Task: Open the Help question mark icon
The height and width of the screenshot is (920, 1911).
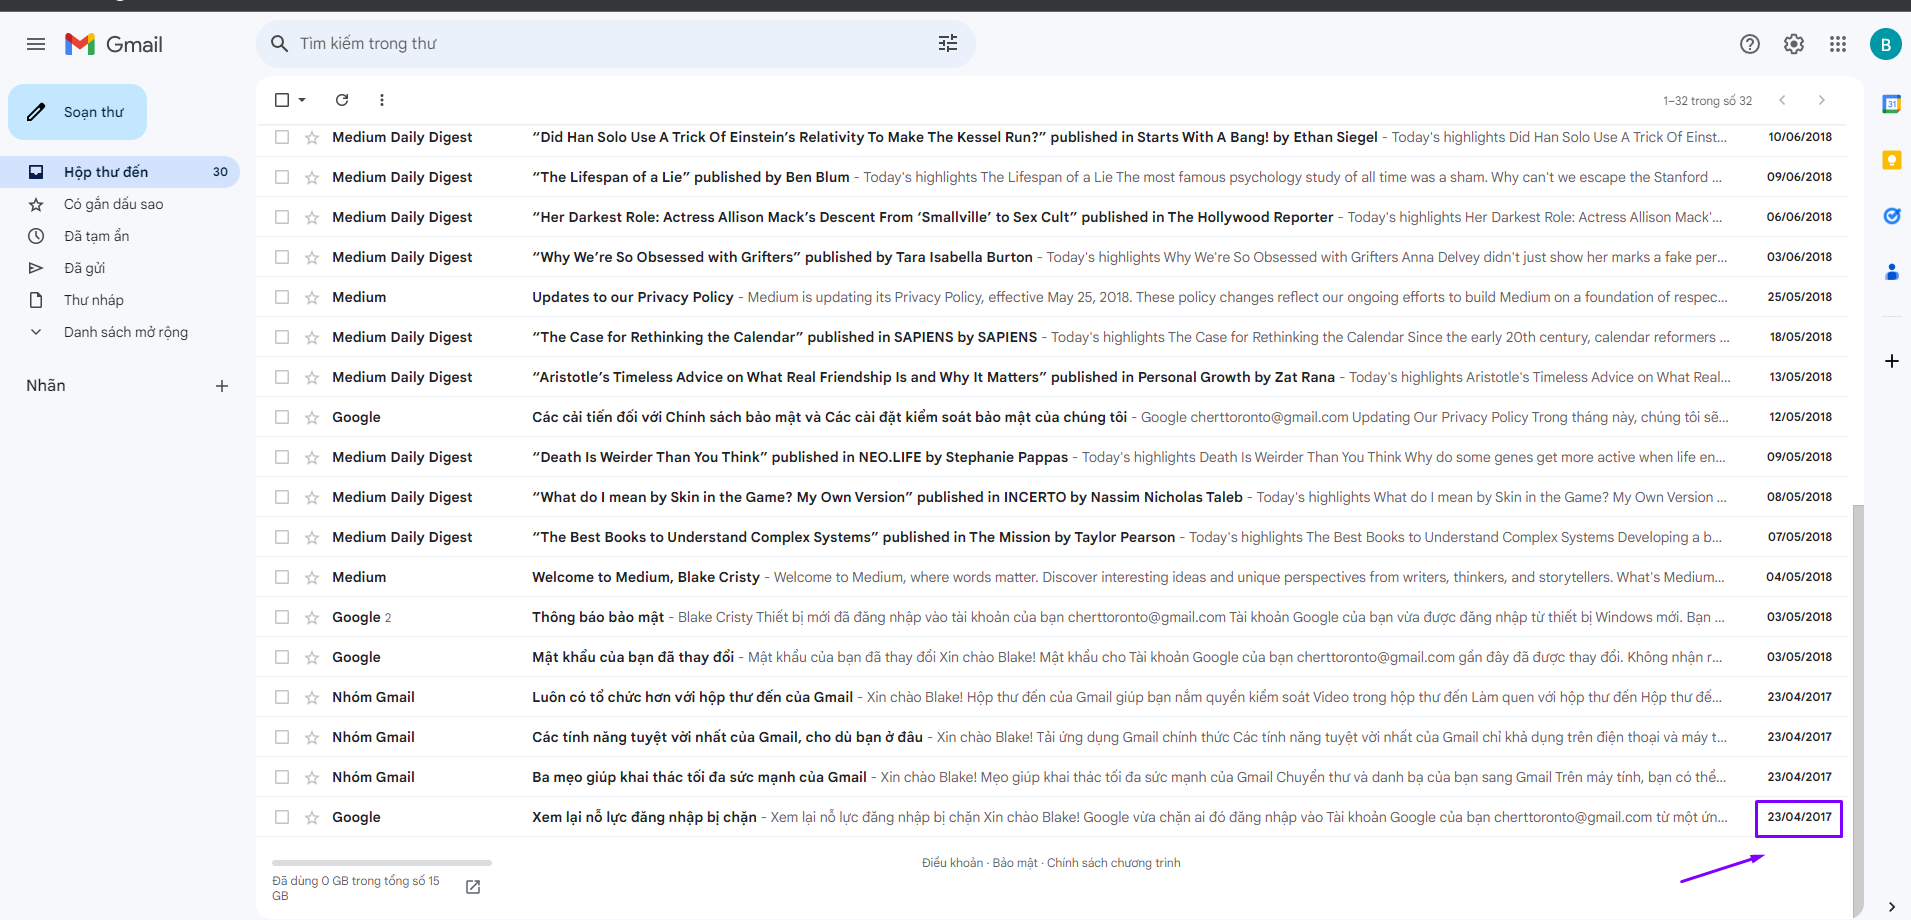Action: [x=1750, y=44]
